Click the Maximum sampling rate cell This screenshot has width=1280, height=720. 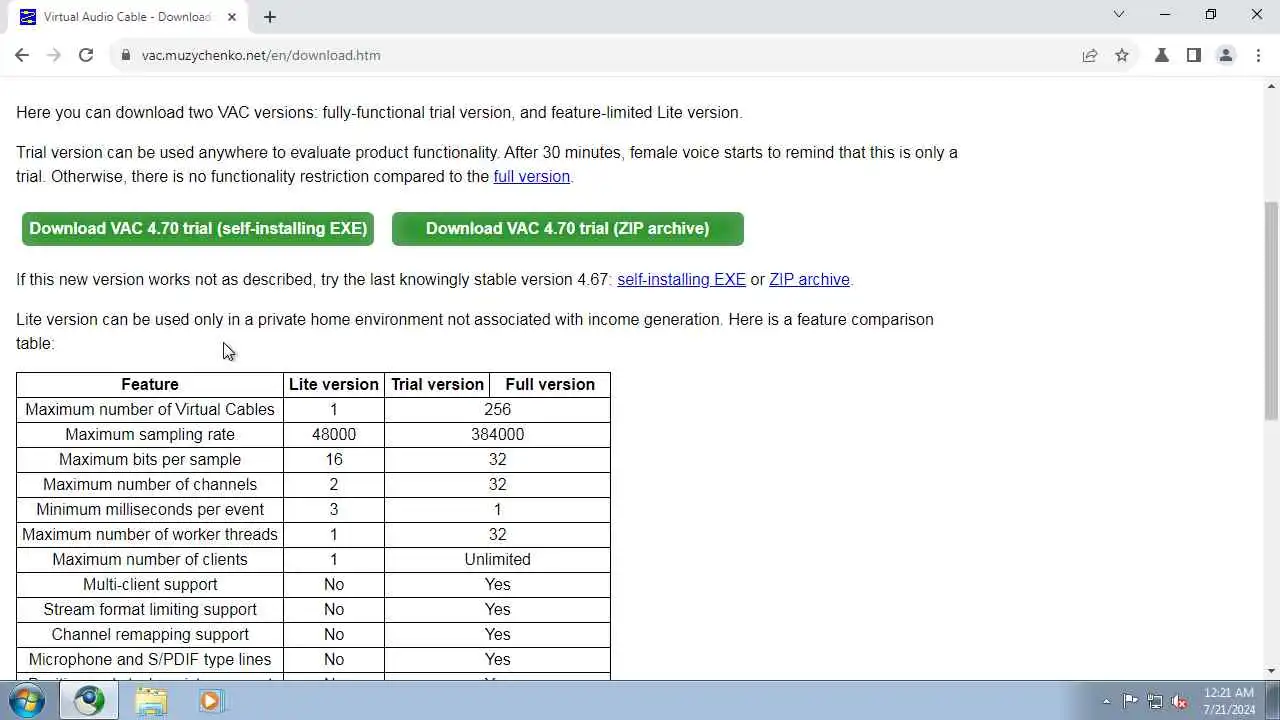150,434
